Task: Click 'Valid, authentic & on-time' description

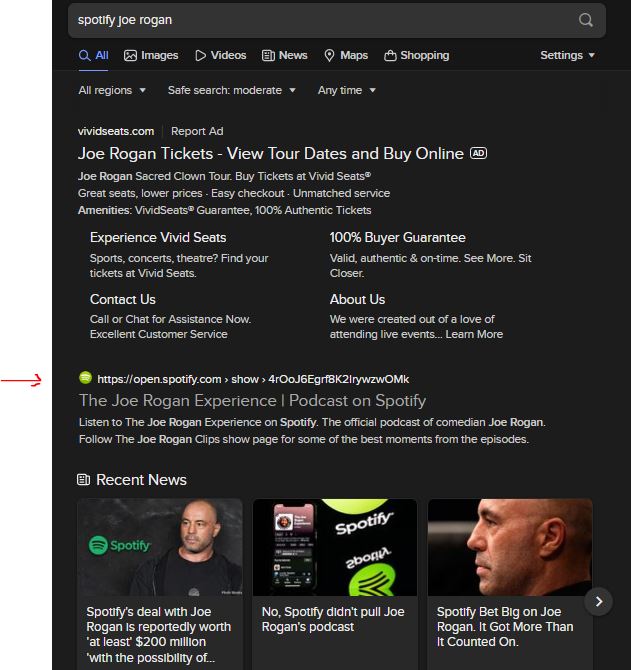Action: 430,265
